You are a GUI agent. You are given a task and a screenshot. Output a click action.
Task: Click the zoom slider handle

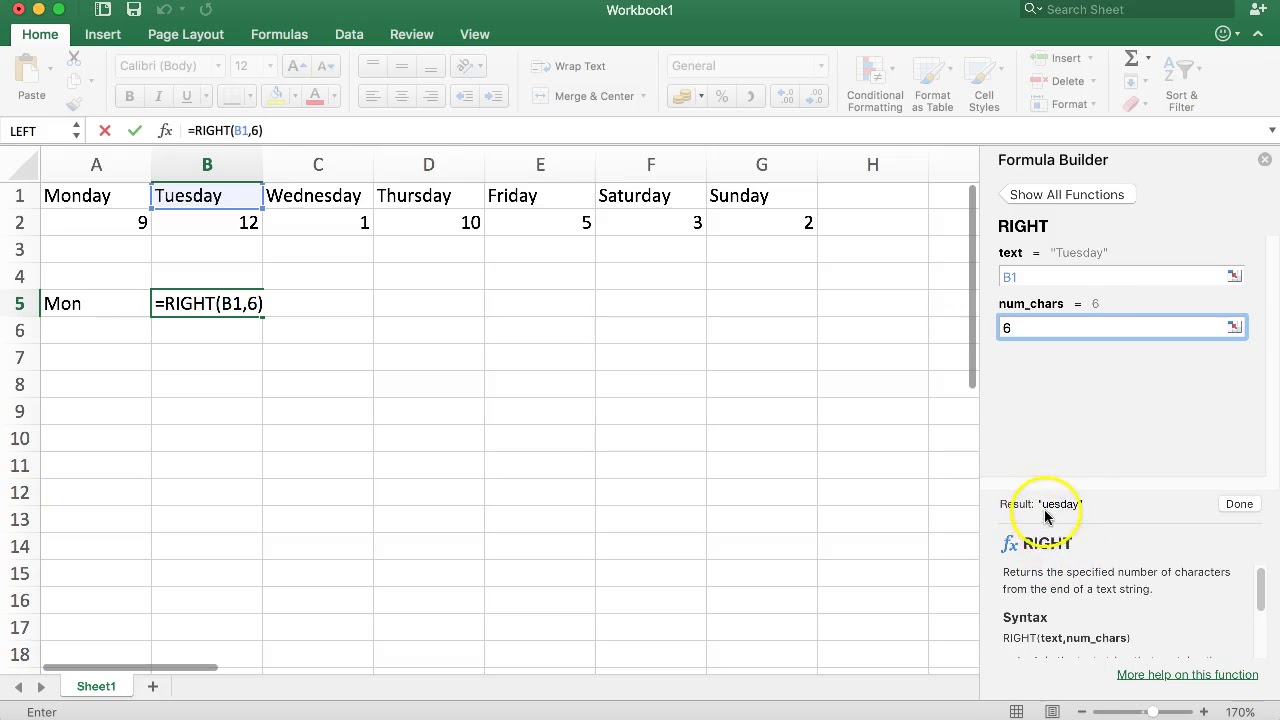tap(1152, 712)
